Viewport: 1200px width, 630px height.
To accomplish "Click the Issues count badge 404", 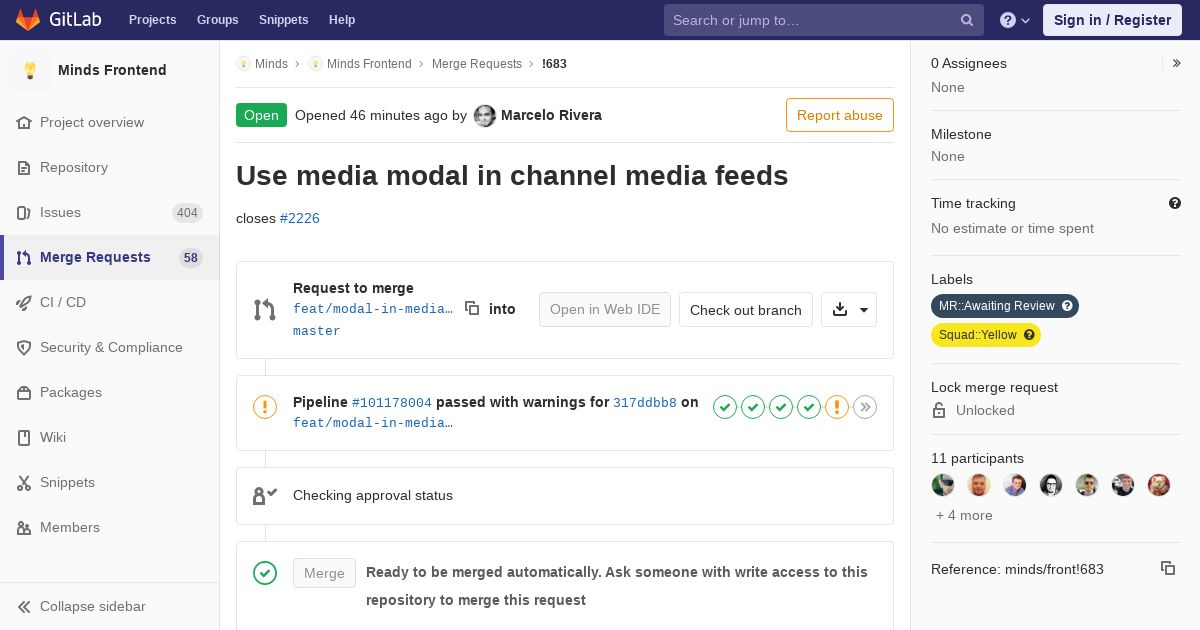I will click(x=187, y=213).
